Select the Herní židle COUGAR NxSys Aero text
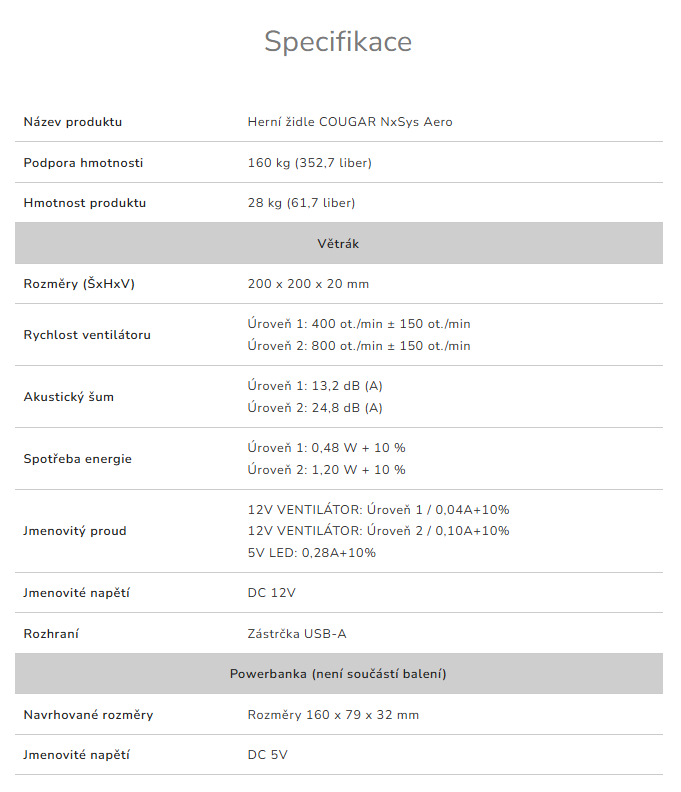The width and height of the screenshot is (681, 792). pos(350,122)
